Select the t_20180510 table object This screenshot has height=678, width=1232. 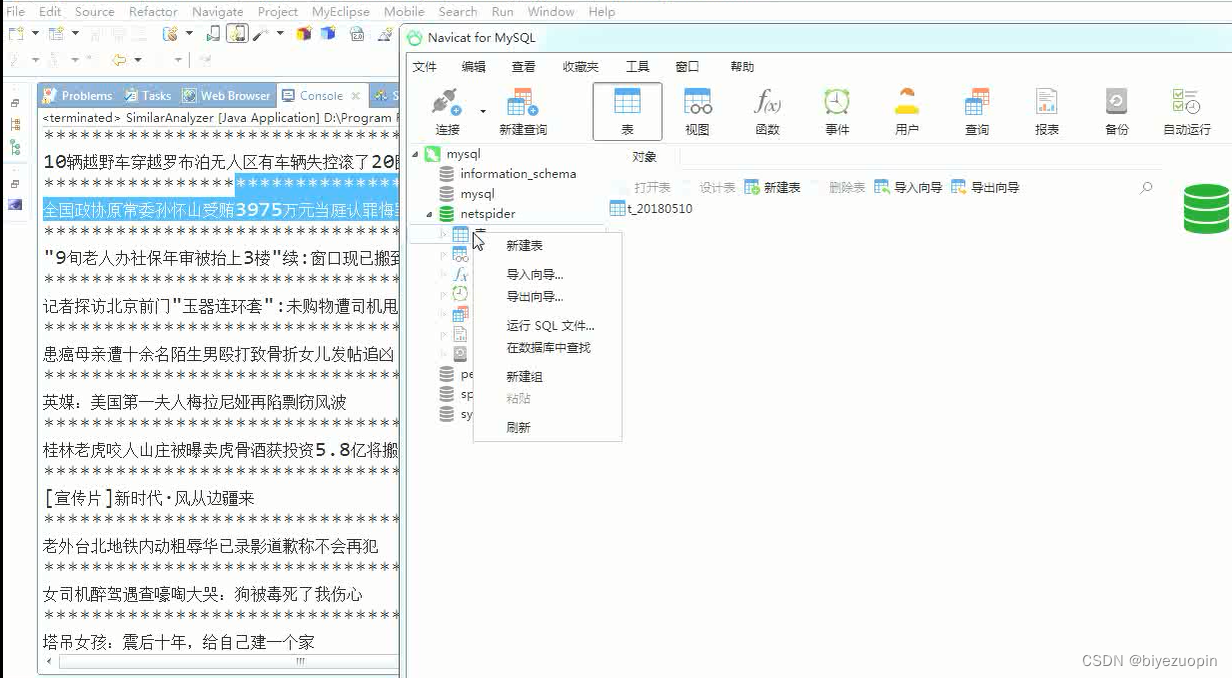click(651, 208)
